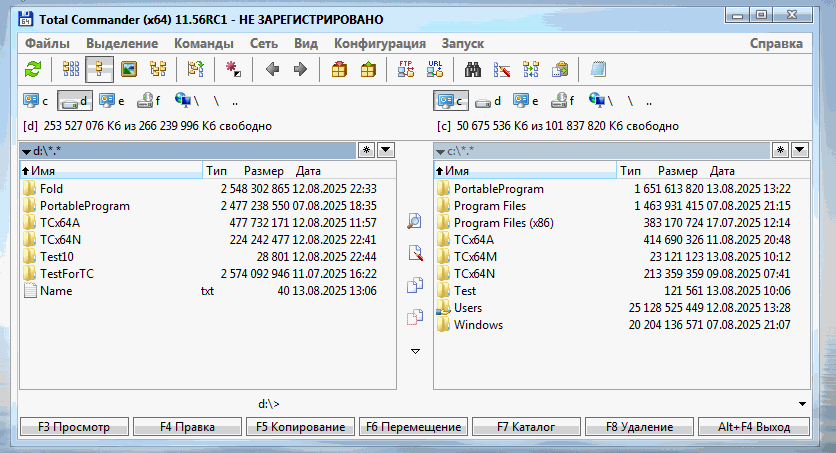Click the F4 Правка button
836x453 pixels.
point(187,427)
